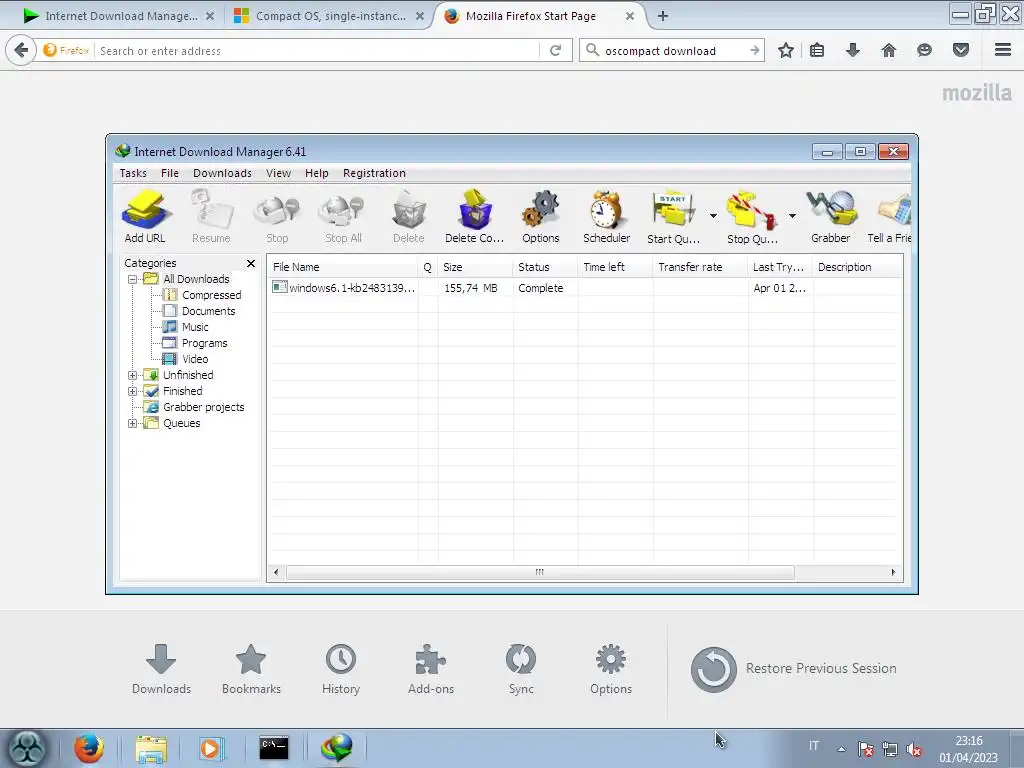Open Firefox downloads arrow in toolbar
1024x768 pixels.
(853, 50)
